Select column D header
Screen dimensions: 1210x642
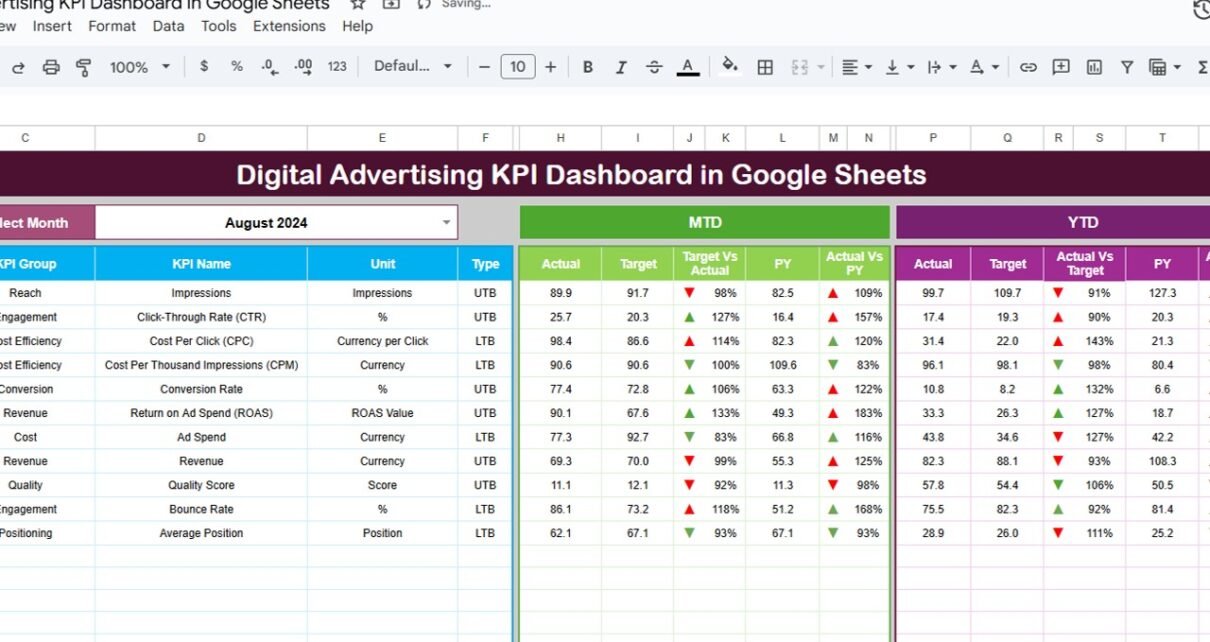coord(201,138)
